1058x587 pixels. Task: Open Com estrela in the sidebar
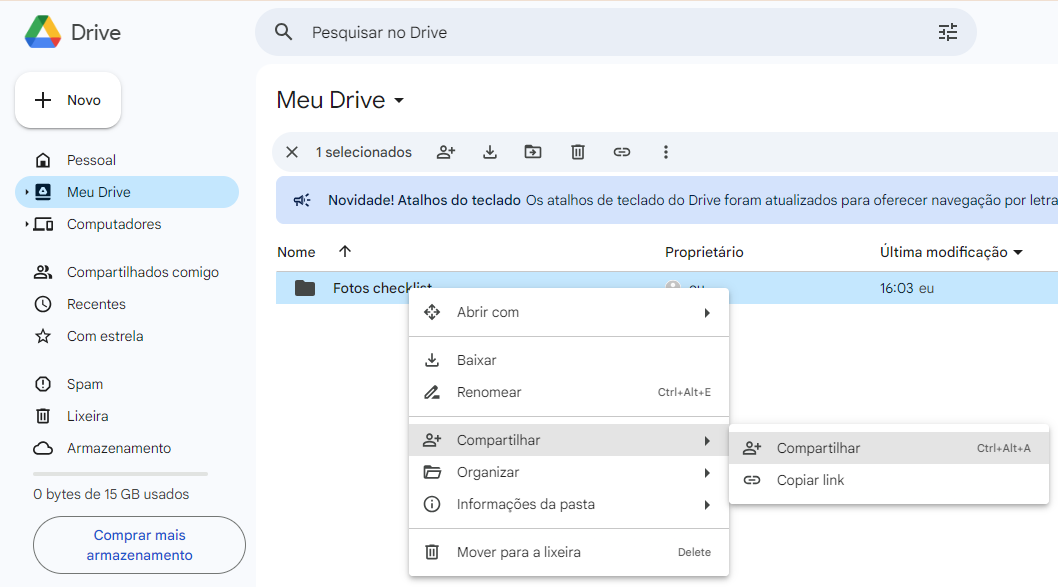click(x=105, y=336)
